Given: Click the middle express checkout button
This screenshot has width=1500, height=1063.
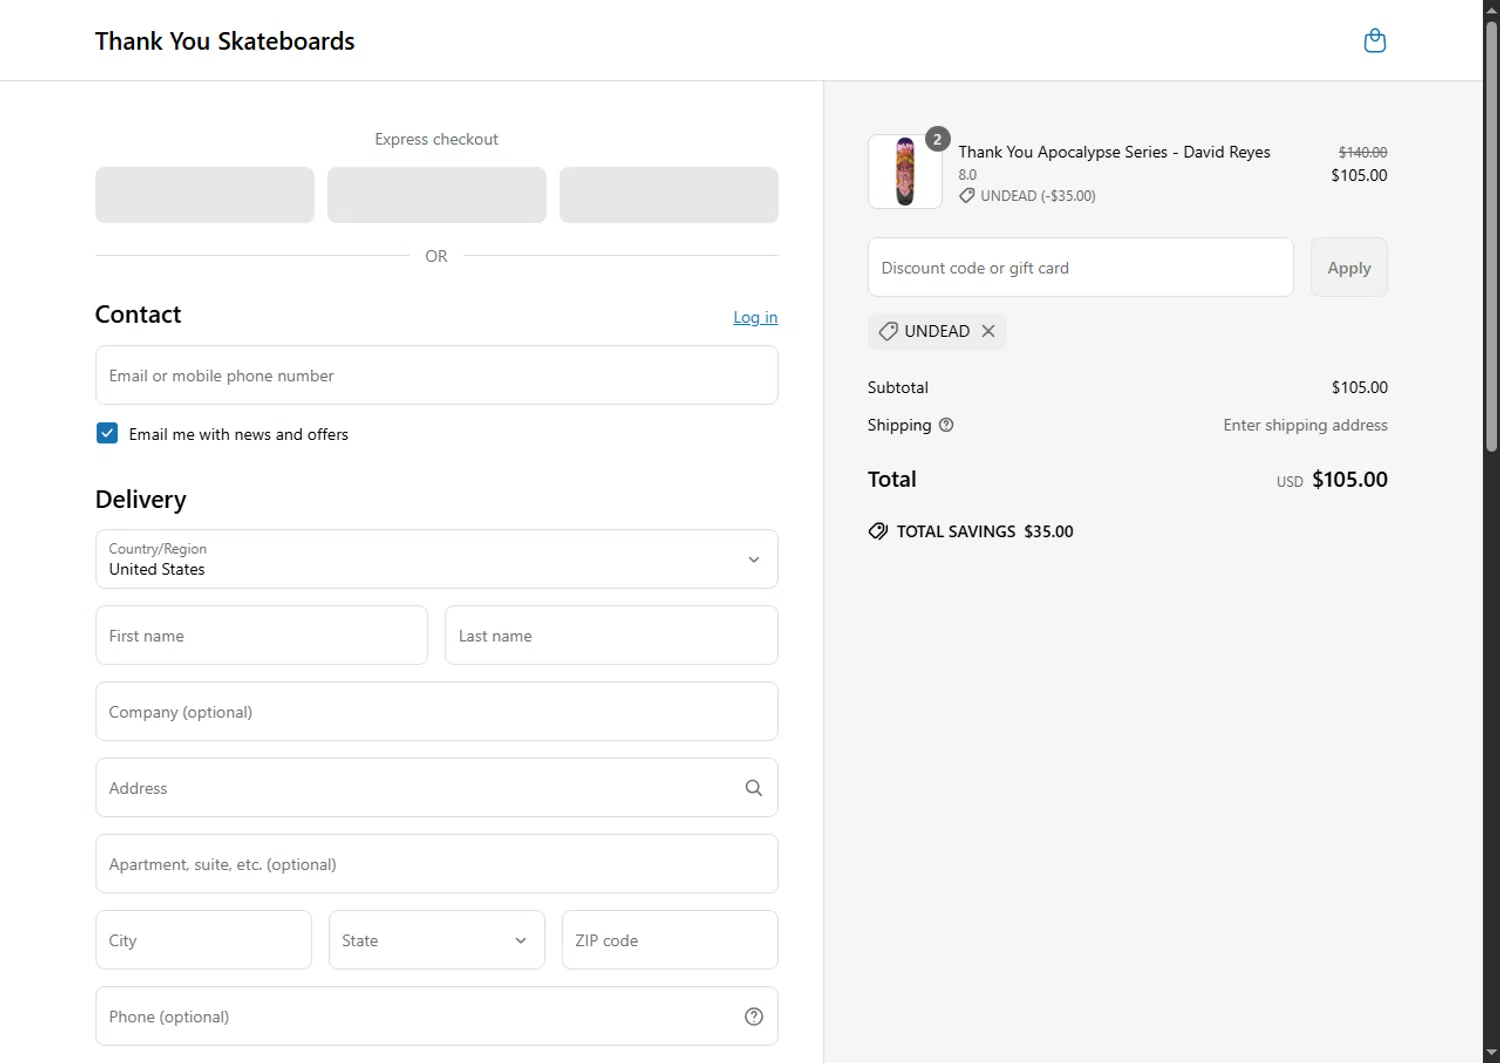Looking at the screenshot, I should pos(437,195).
